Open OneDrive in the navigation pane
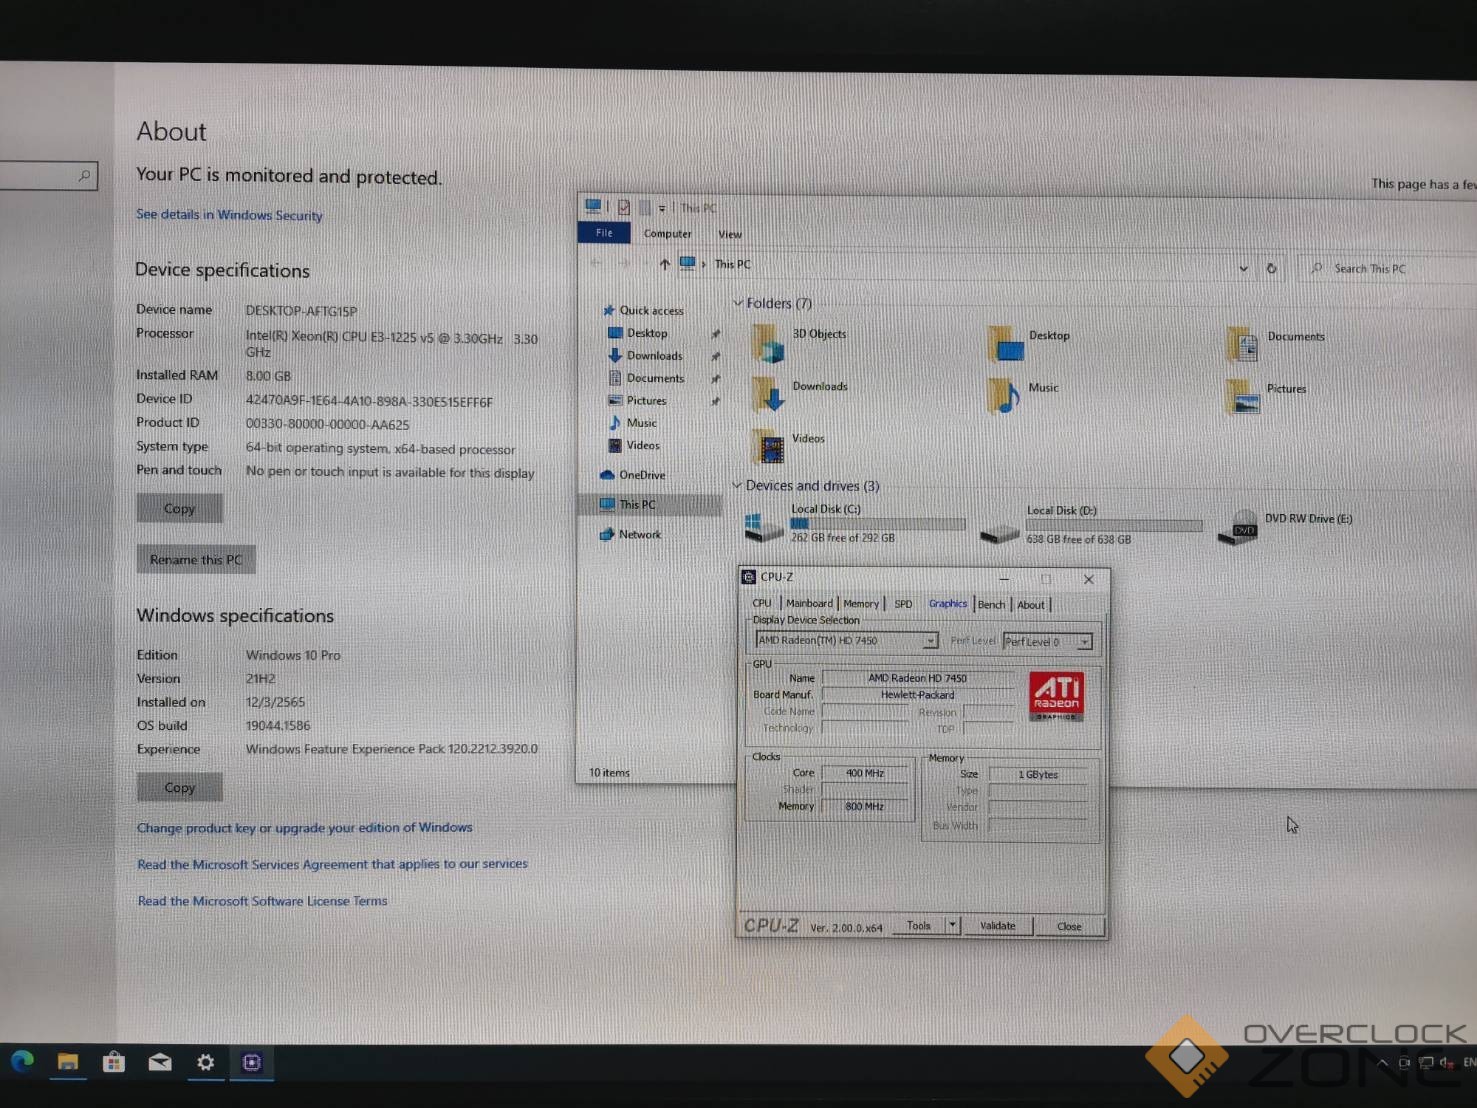Viewport: 1477px width, 1108px height. point(632,475)
